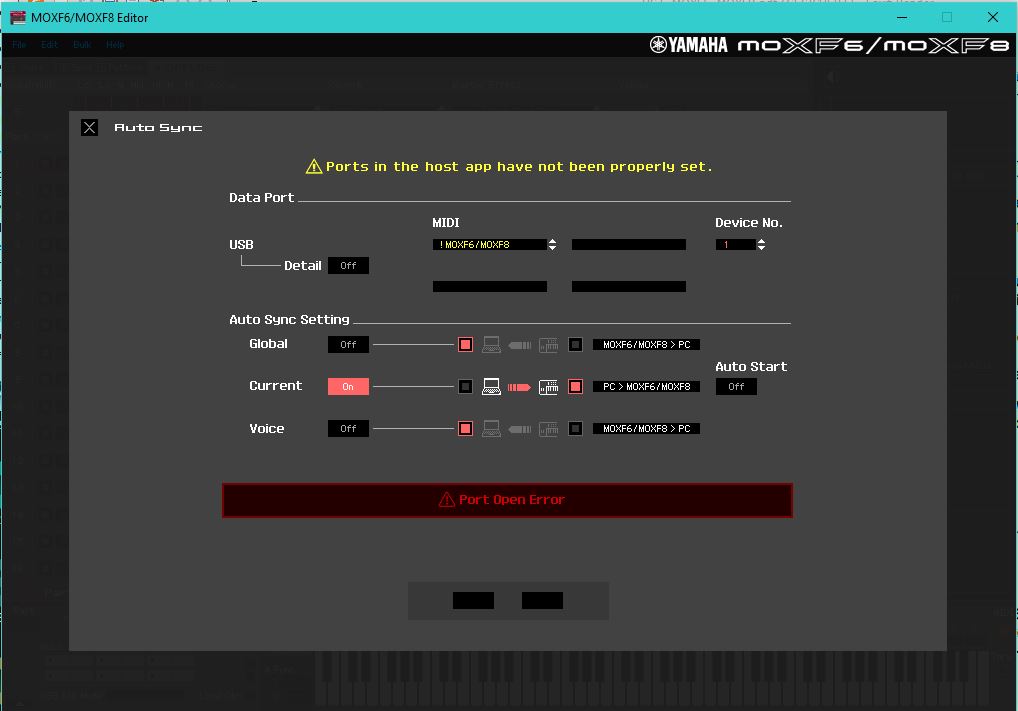Select left direction box in Voice row
Viewport: 1018px width, 711px height.
point(466,429)
